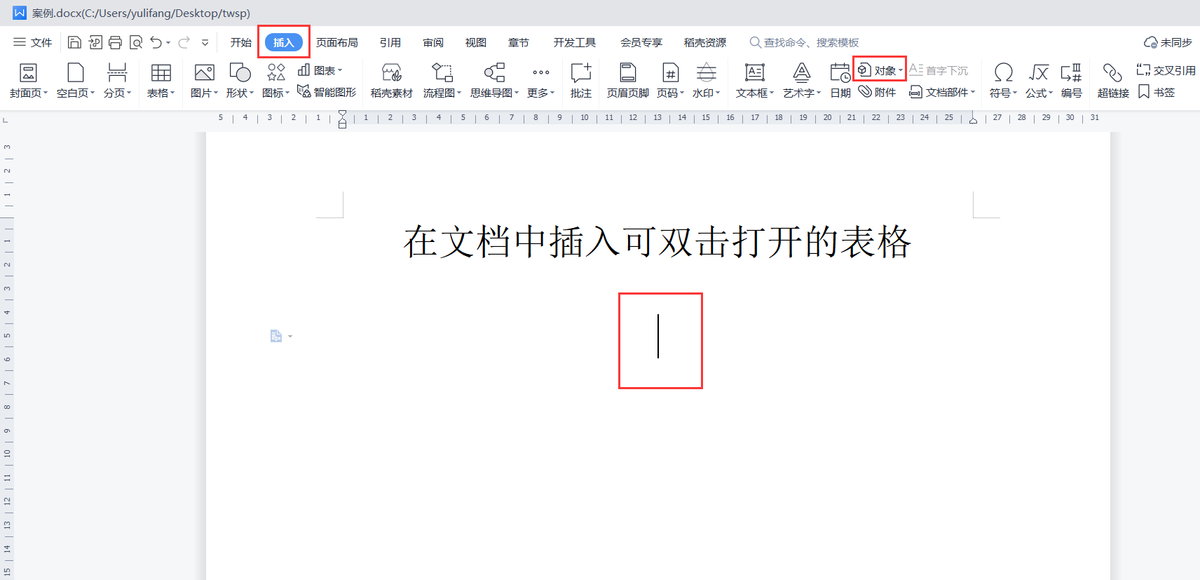Expand the Undo history dropdown arrow
1200x580 pixels.
coord(168,42)
